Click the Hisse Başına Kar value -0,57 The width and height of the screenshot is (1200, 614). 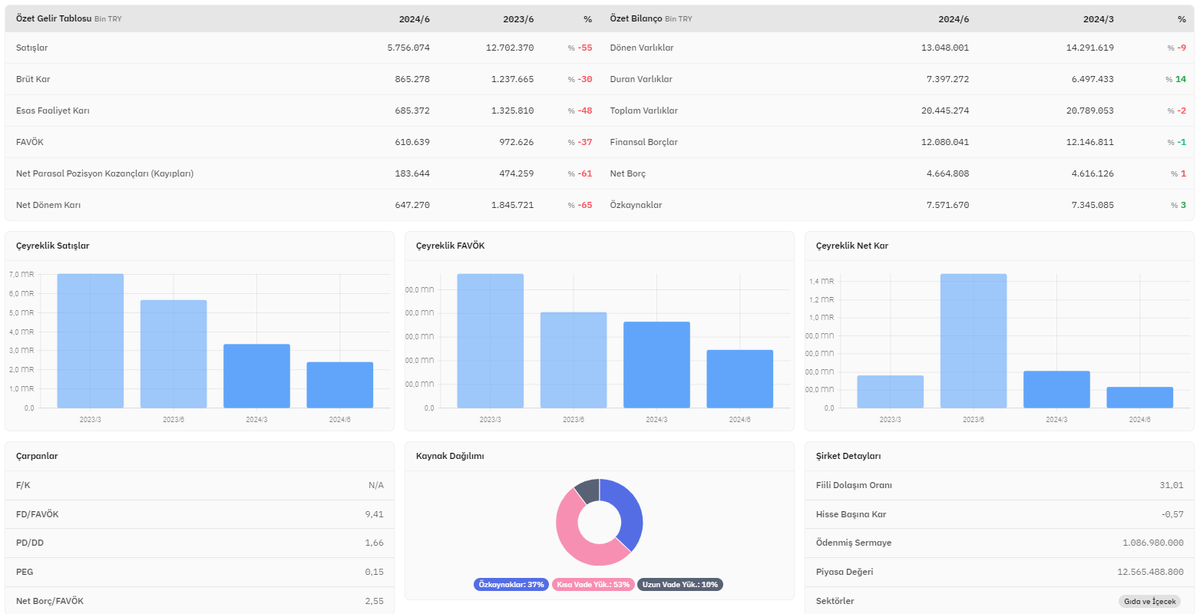click(x=1173, y=514)
